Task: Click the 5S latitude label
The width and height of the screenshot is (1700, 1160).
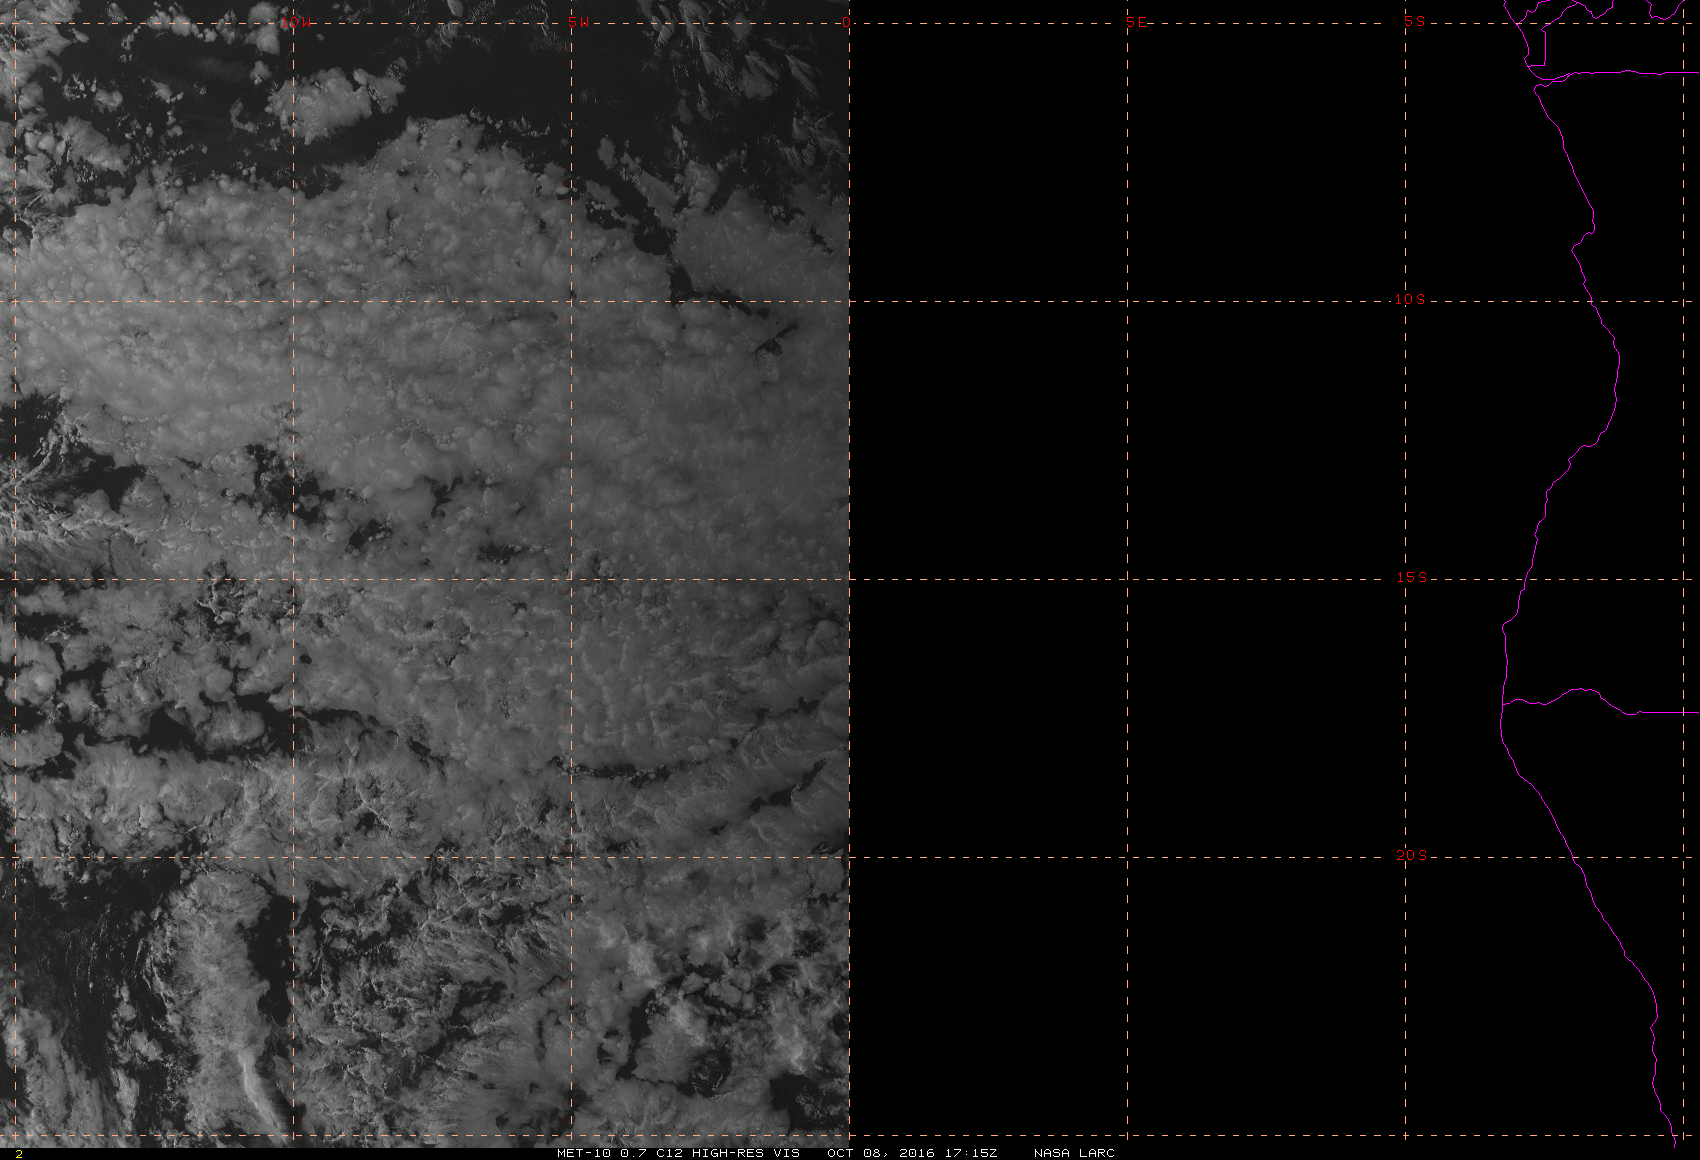Action: point(1414,21)
